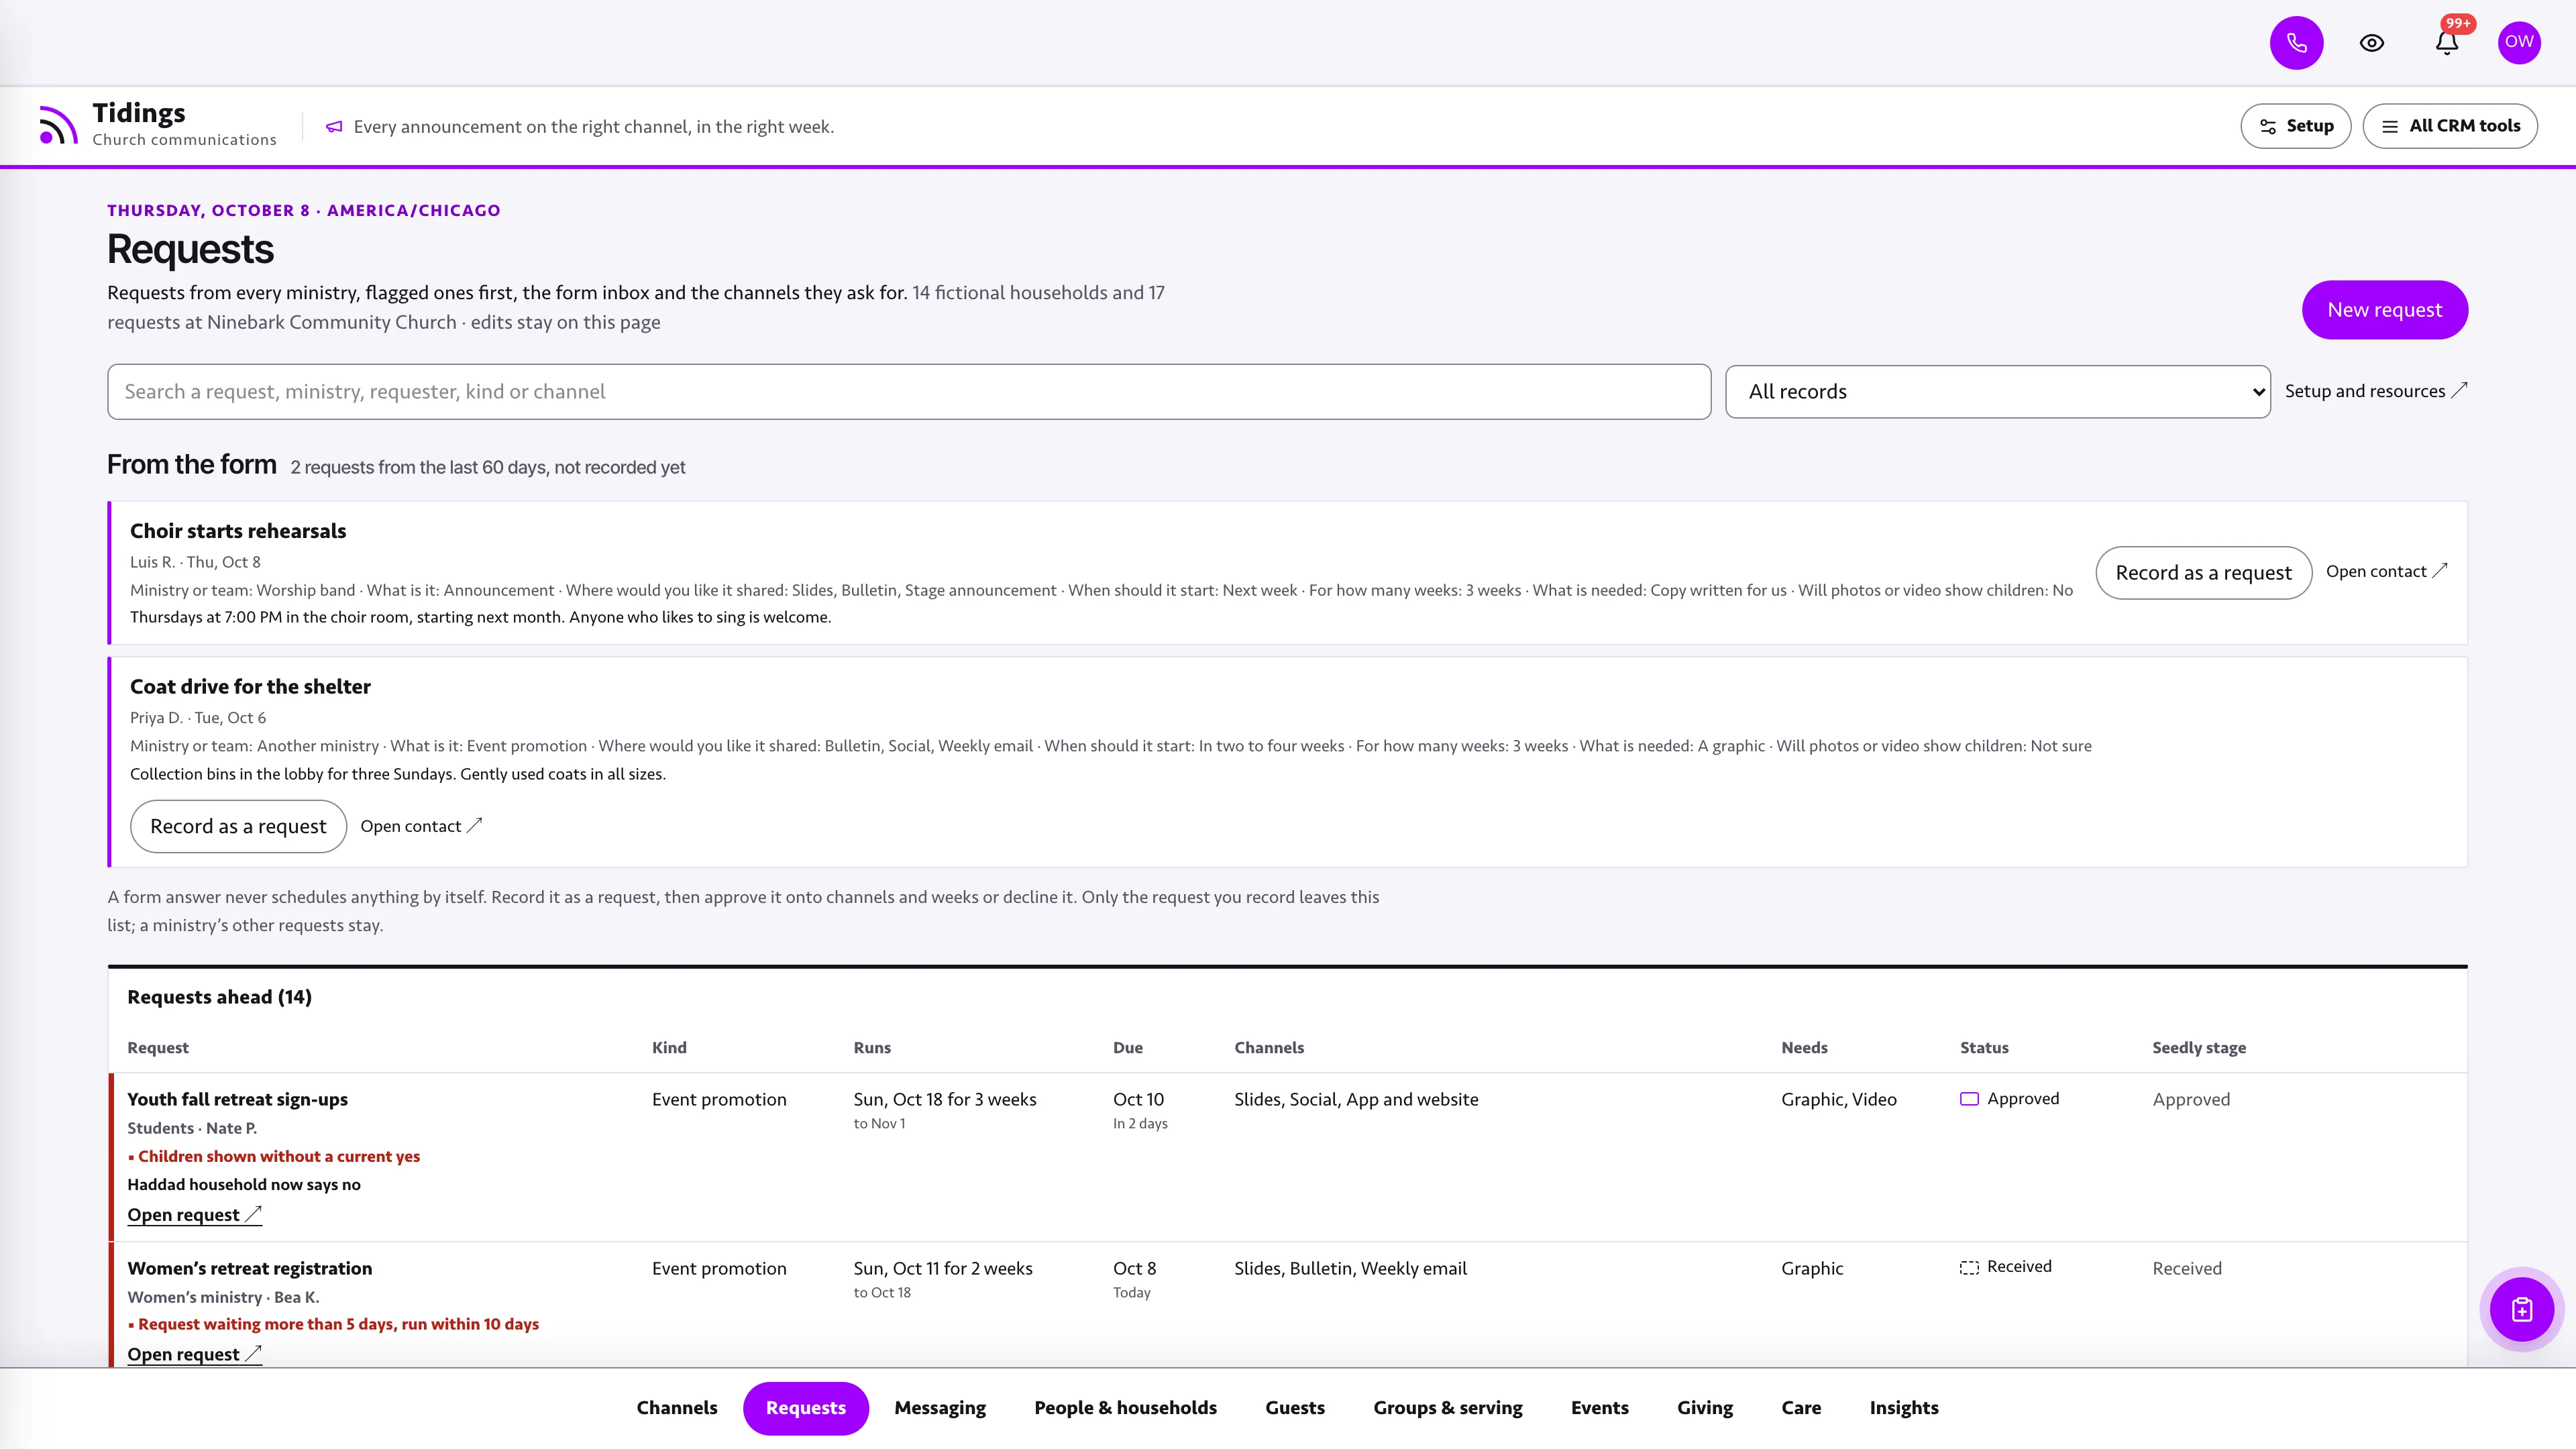The height and width of the screenshot is (1449, 2576).
Task: Click the Due column header
Action: 1128,1048
